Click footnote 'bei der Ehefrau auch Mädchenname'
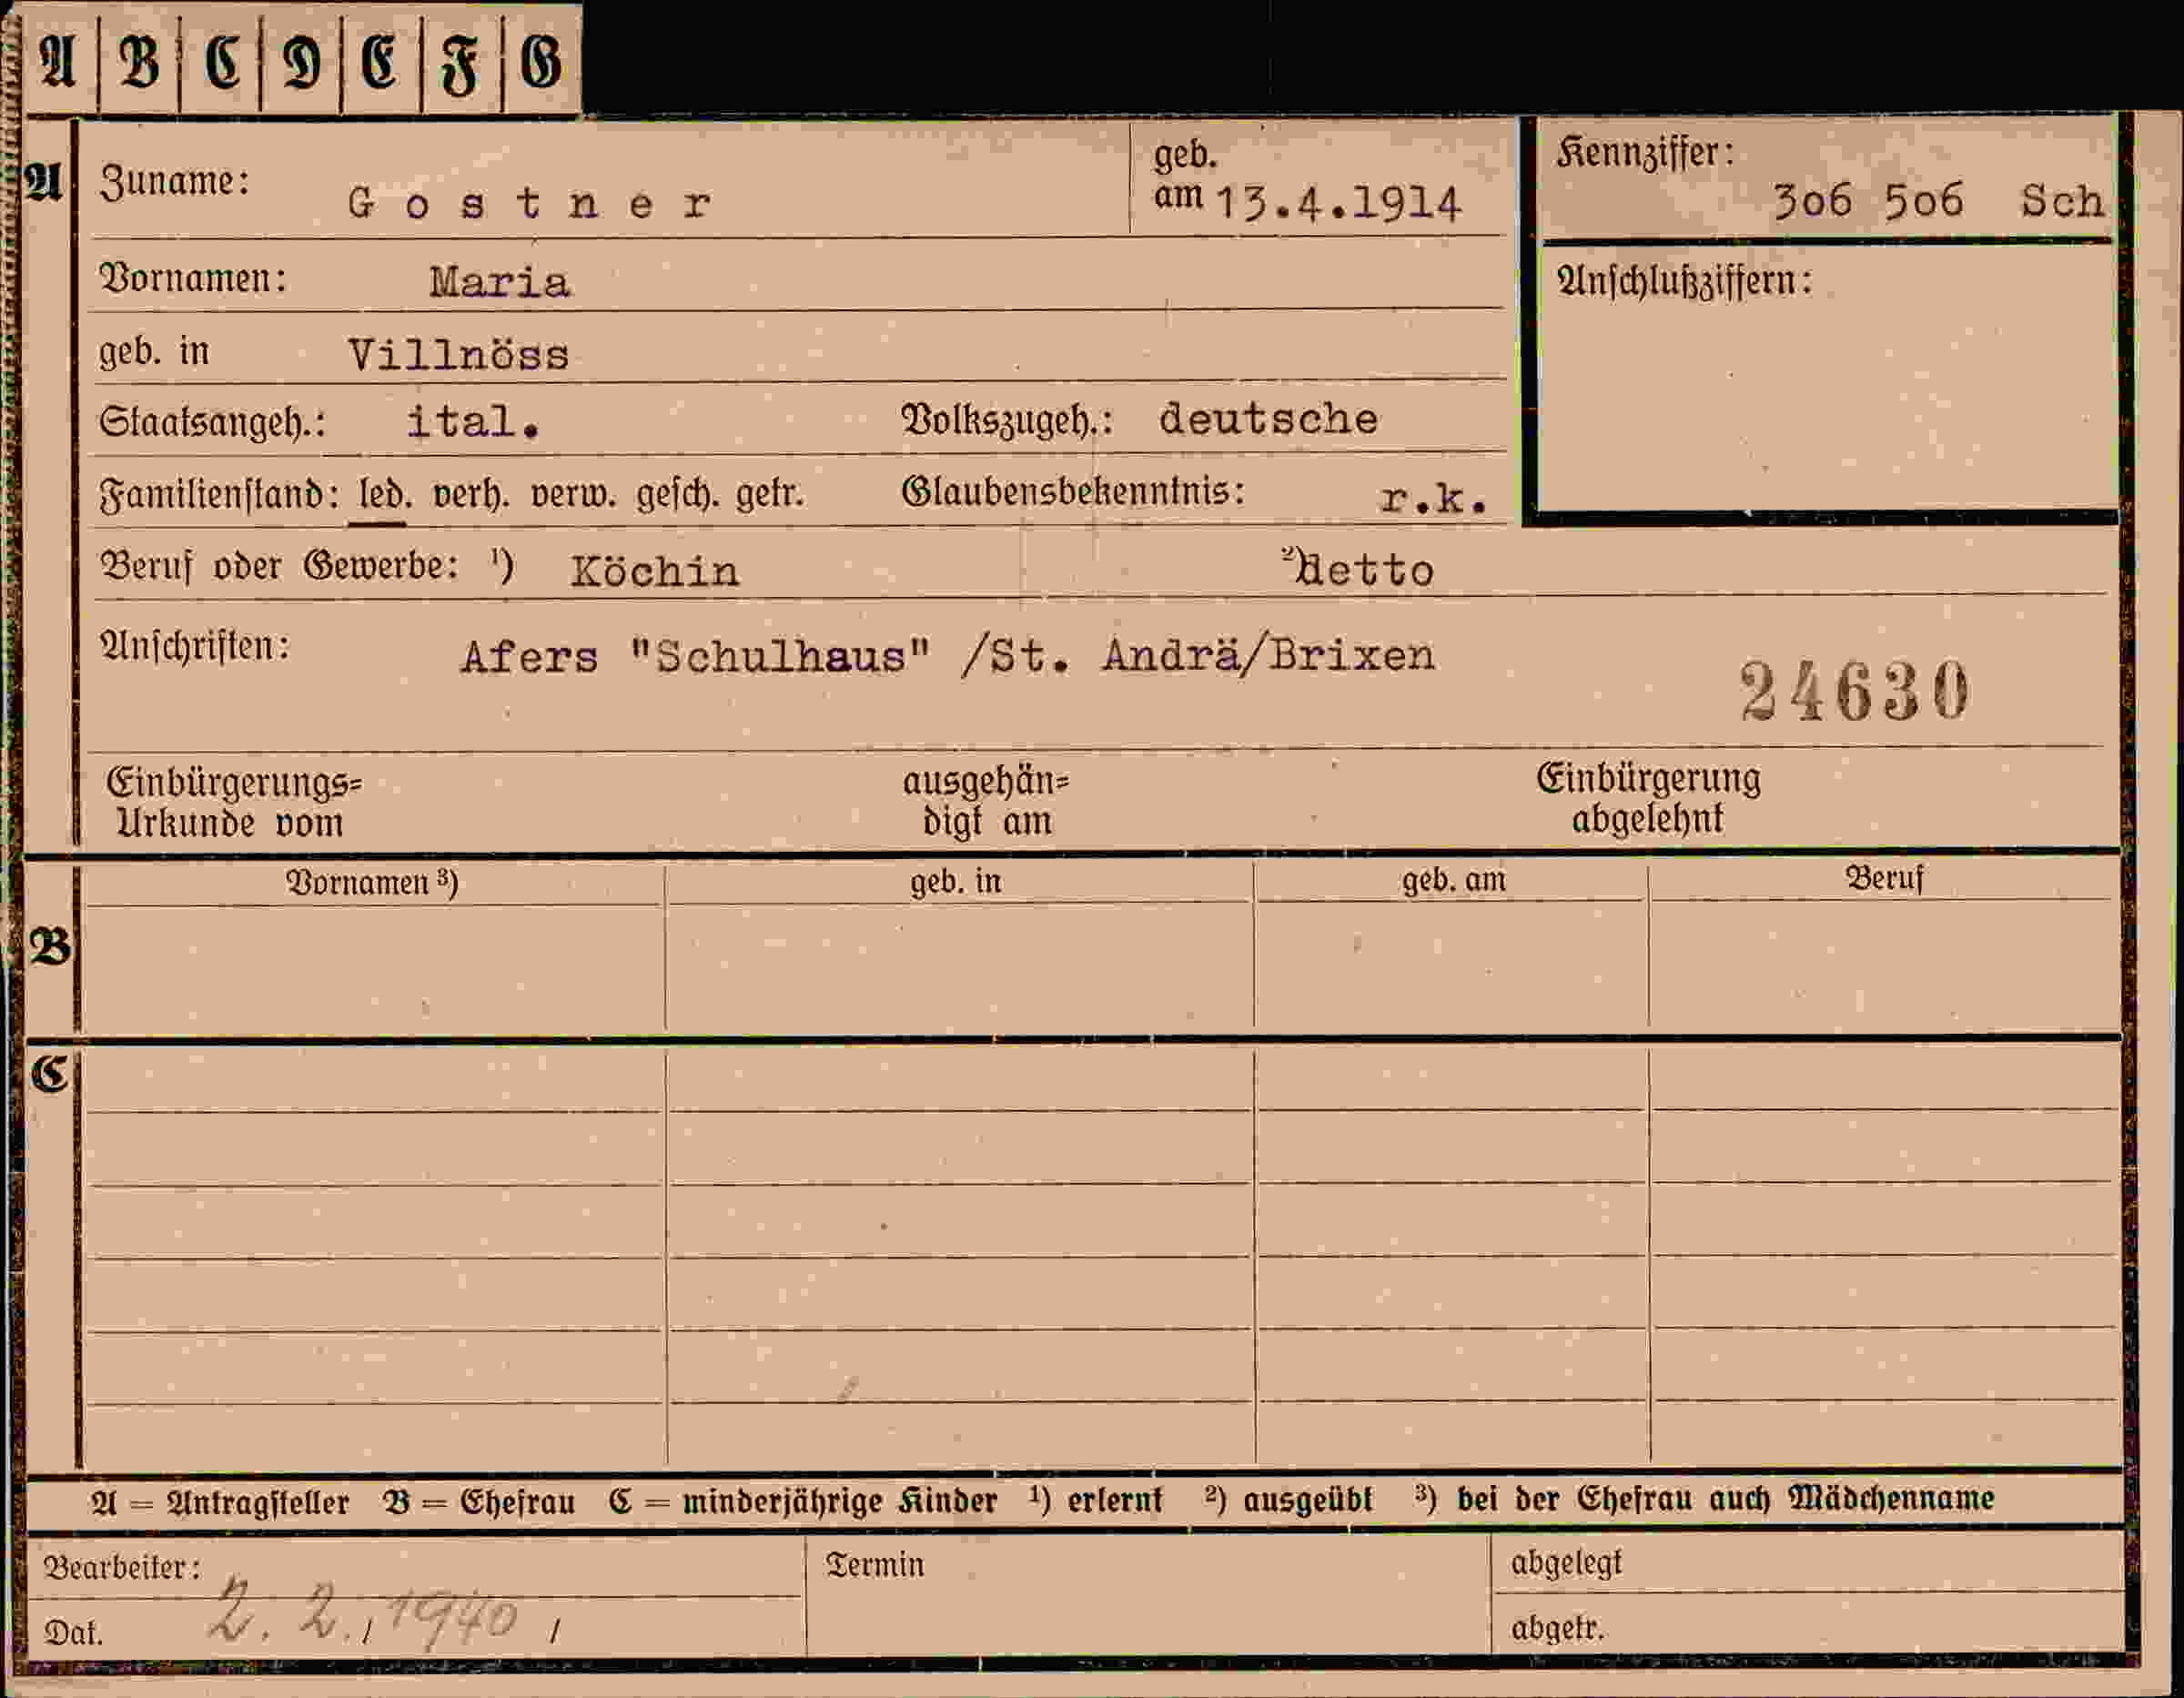The image size is (2184, 1698). click(1726, 1499)
